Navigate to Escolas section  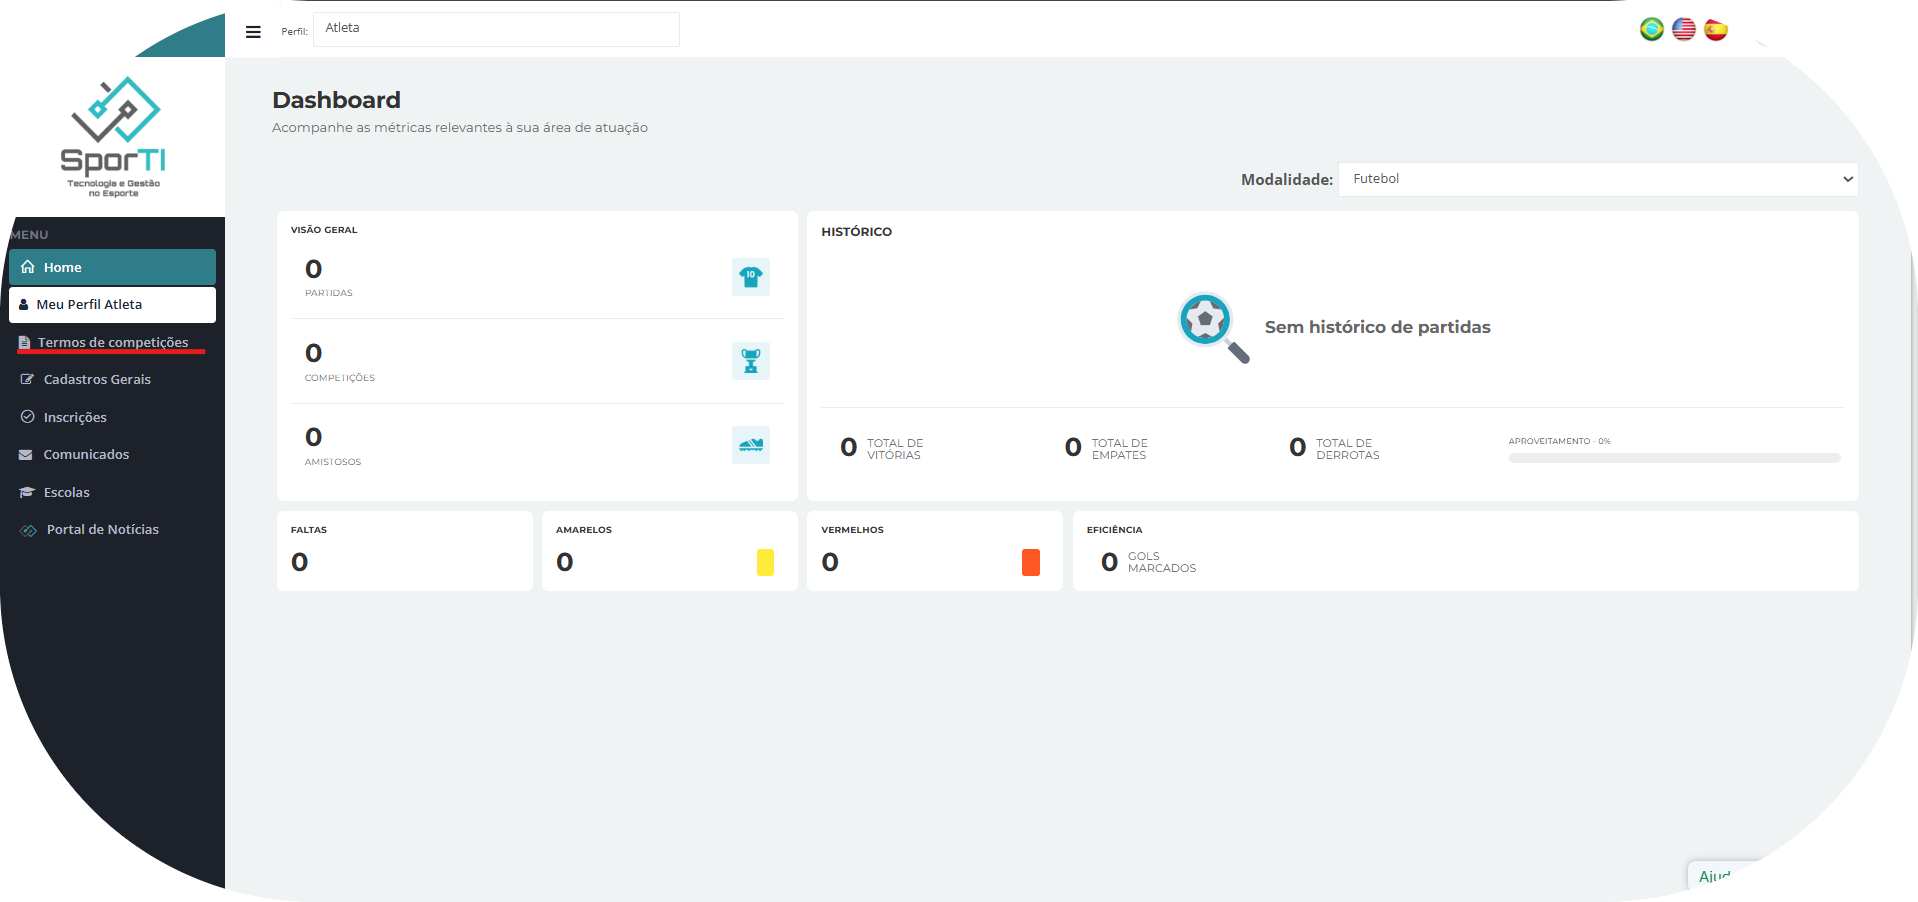[66, 492]
